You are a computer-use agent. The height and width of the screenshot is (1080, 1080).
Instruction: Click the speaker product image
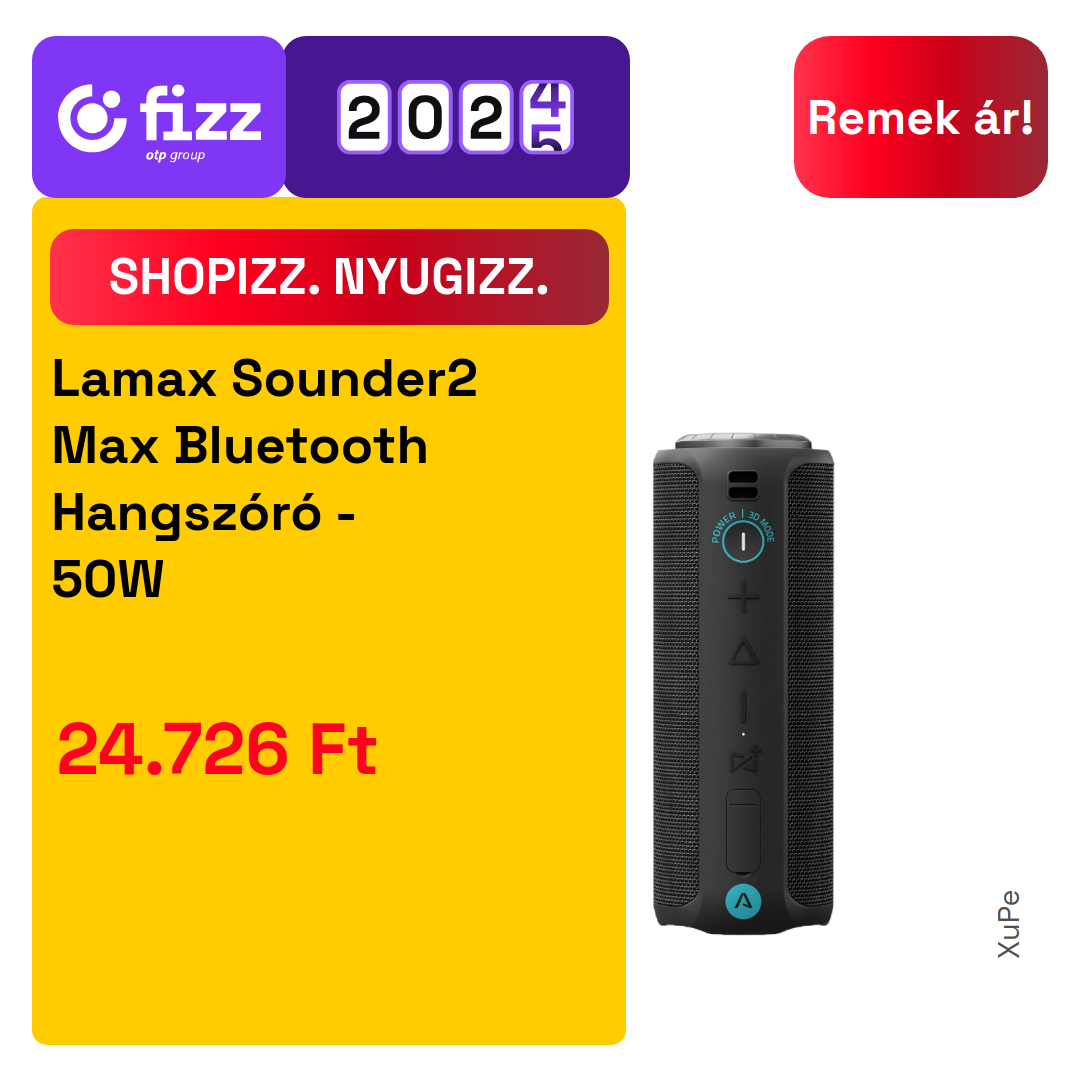(743, 683)
